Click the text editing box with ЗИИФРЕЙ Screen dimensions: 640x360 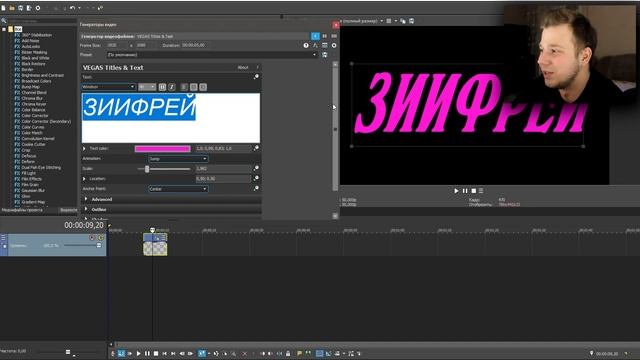[171, 118]
